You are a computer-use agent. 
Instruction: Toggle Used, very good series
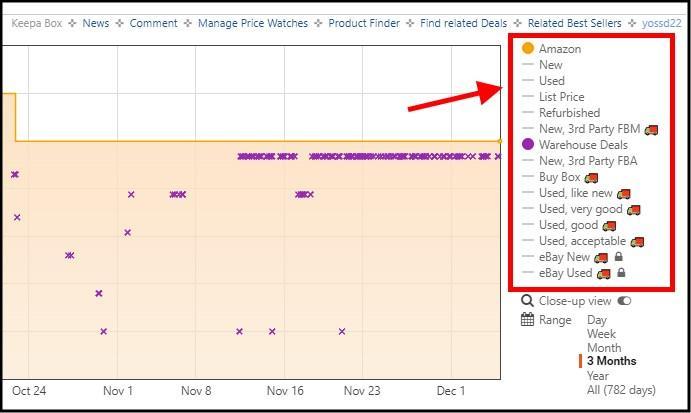pos(580,209)
